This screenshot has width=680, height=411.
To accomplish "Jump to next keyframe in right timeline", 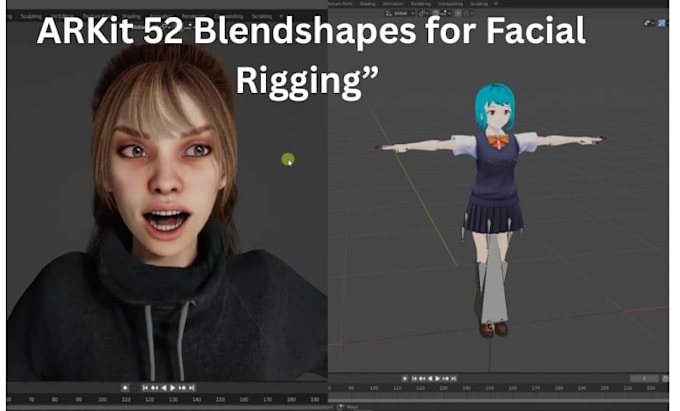I will [x=446, y=378].
